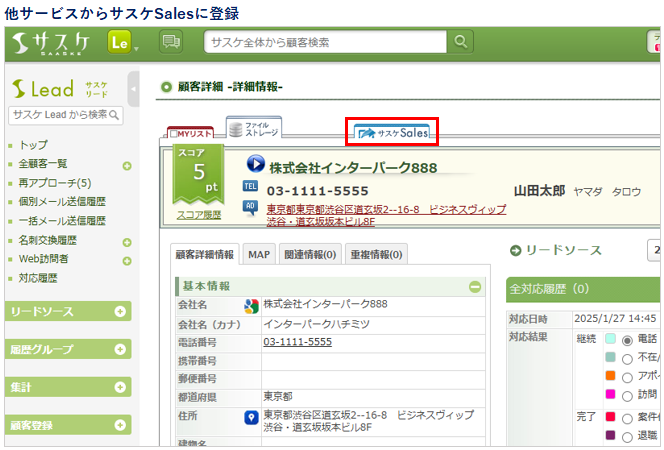Switch to the MAP tab
Image resolution: width=664 pixels, height=450 pixels.
click(259, 254)
